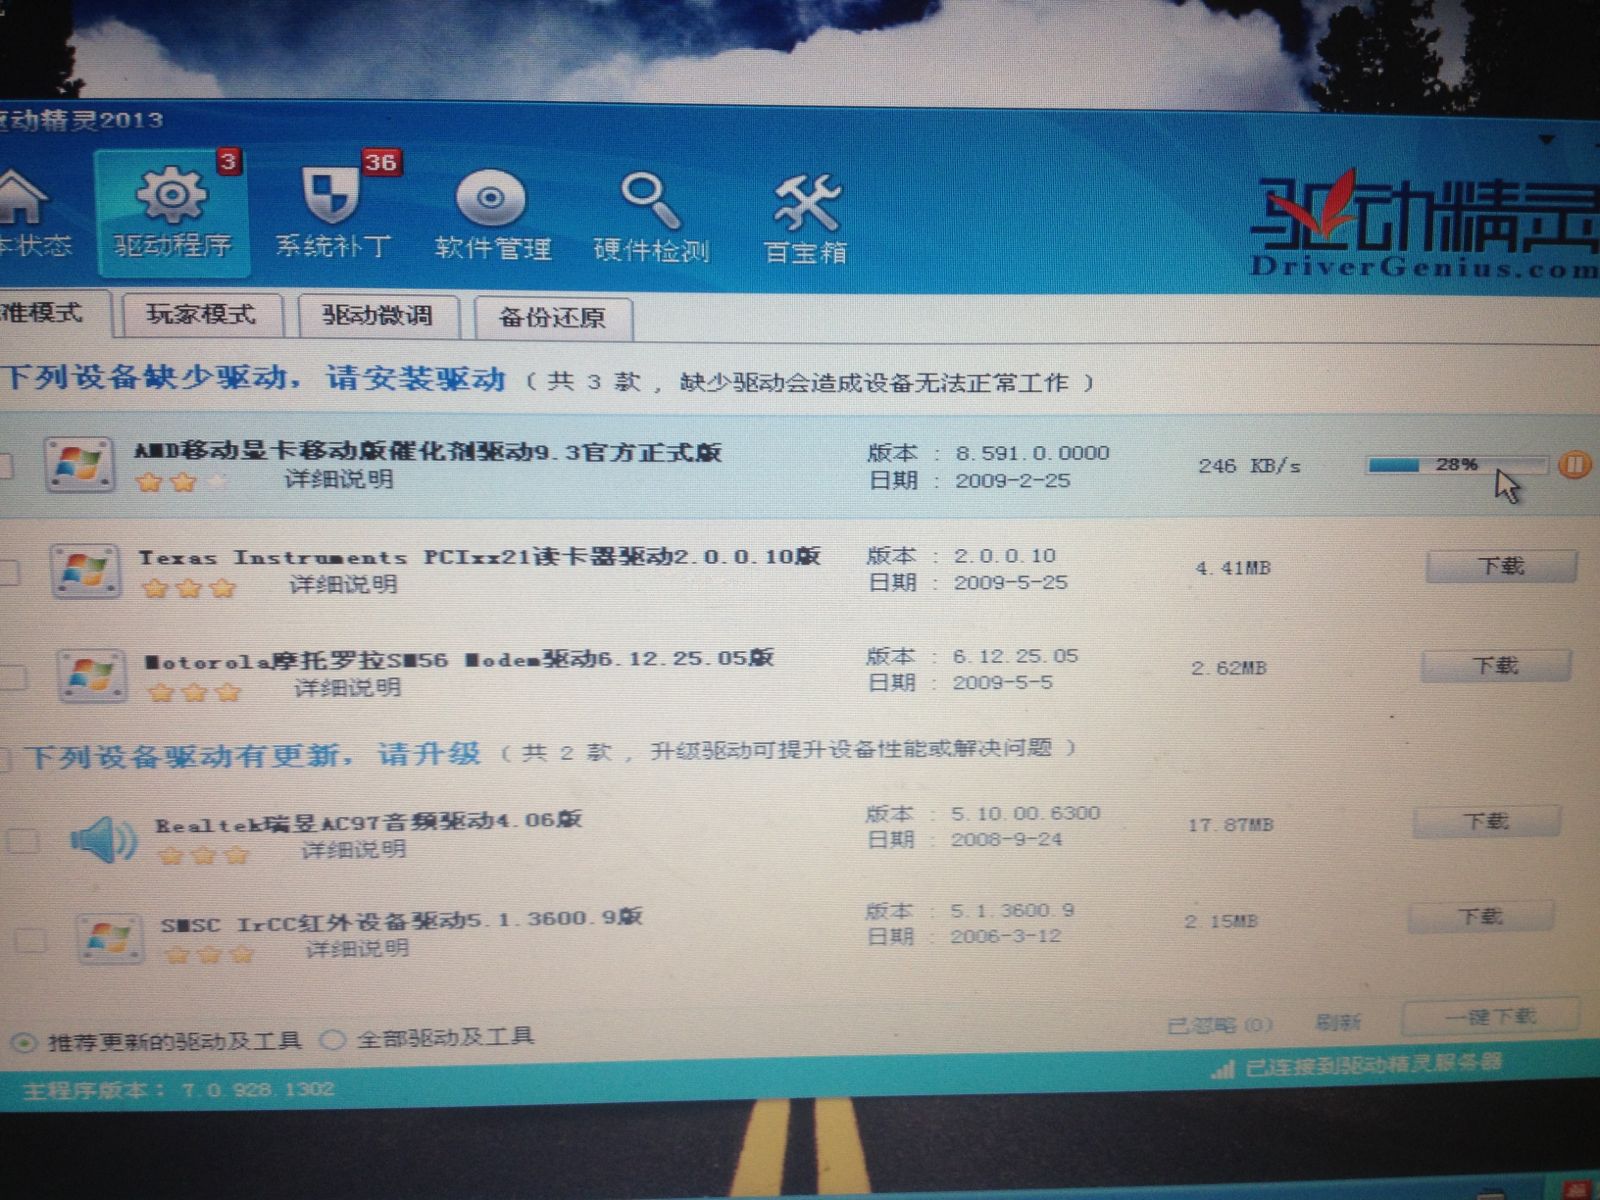Screen dimensions: 1600x1200
Task: Open 详细说明 for Texas Instruments driver
Action: coord(343,584)
